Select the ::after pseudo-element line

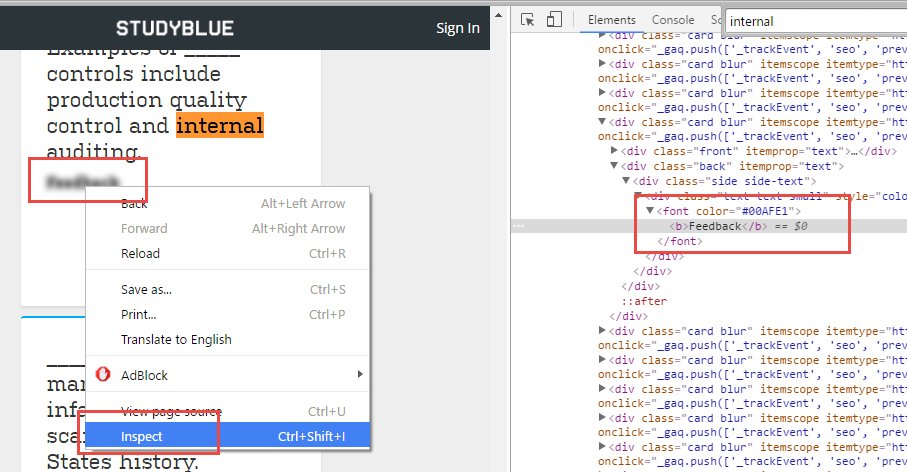click(644, 301)
